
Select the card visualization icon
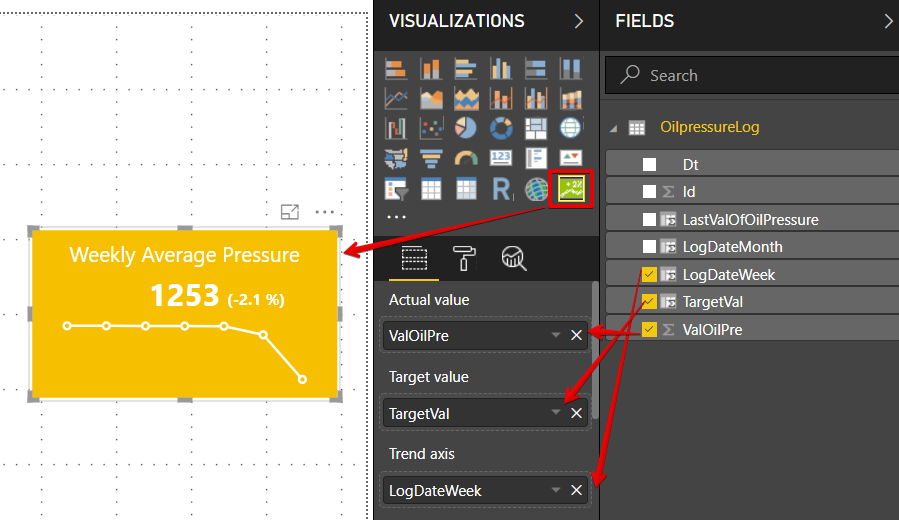tap(501, 159)
